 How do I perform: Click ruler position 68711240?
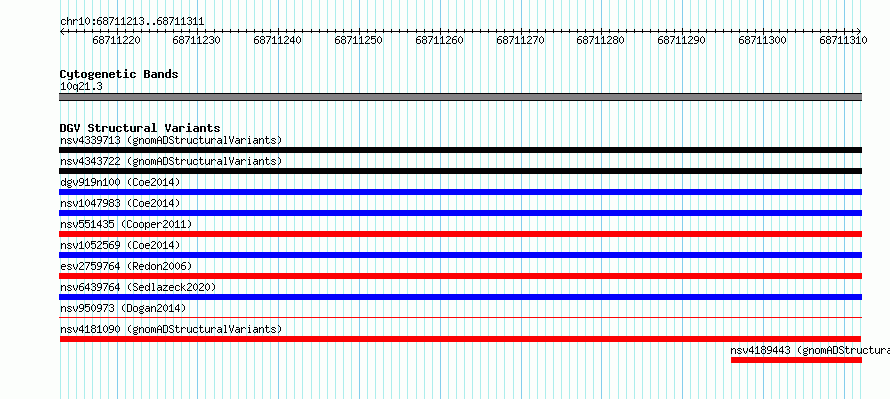click(x=278, y=40)
